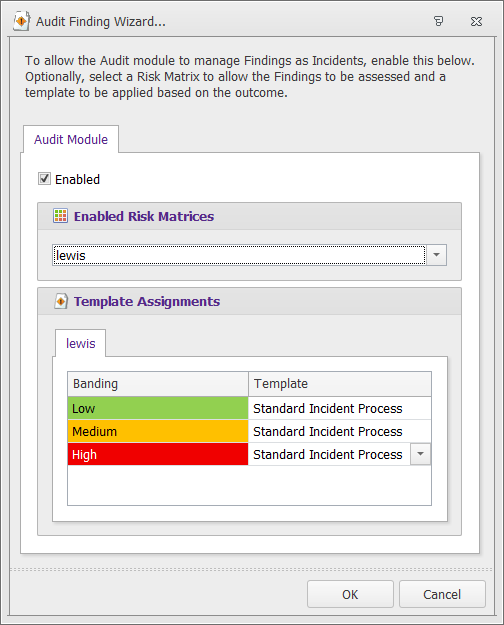Select the orange Medium banding cell
Screen dimensions: 504x625
point(158,431)
